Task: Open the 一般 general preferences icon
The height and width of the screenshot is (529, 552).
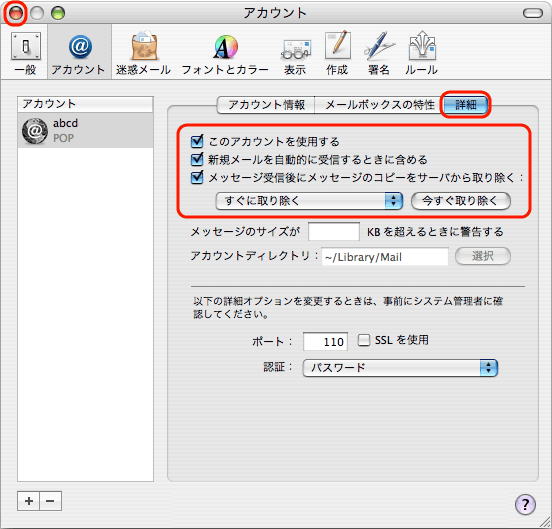Action: click(26, 53)
